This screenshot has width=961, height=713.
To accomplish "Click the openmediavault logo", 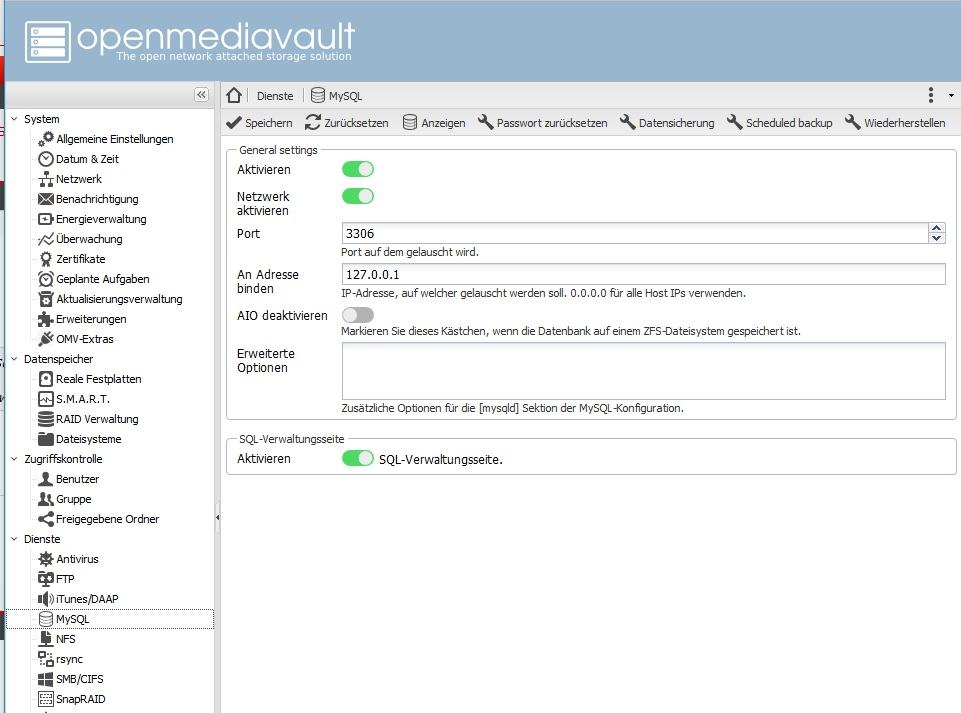I will click(x=189, y=42).
